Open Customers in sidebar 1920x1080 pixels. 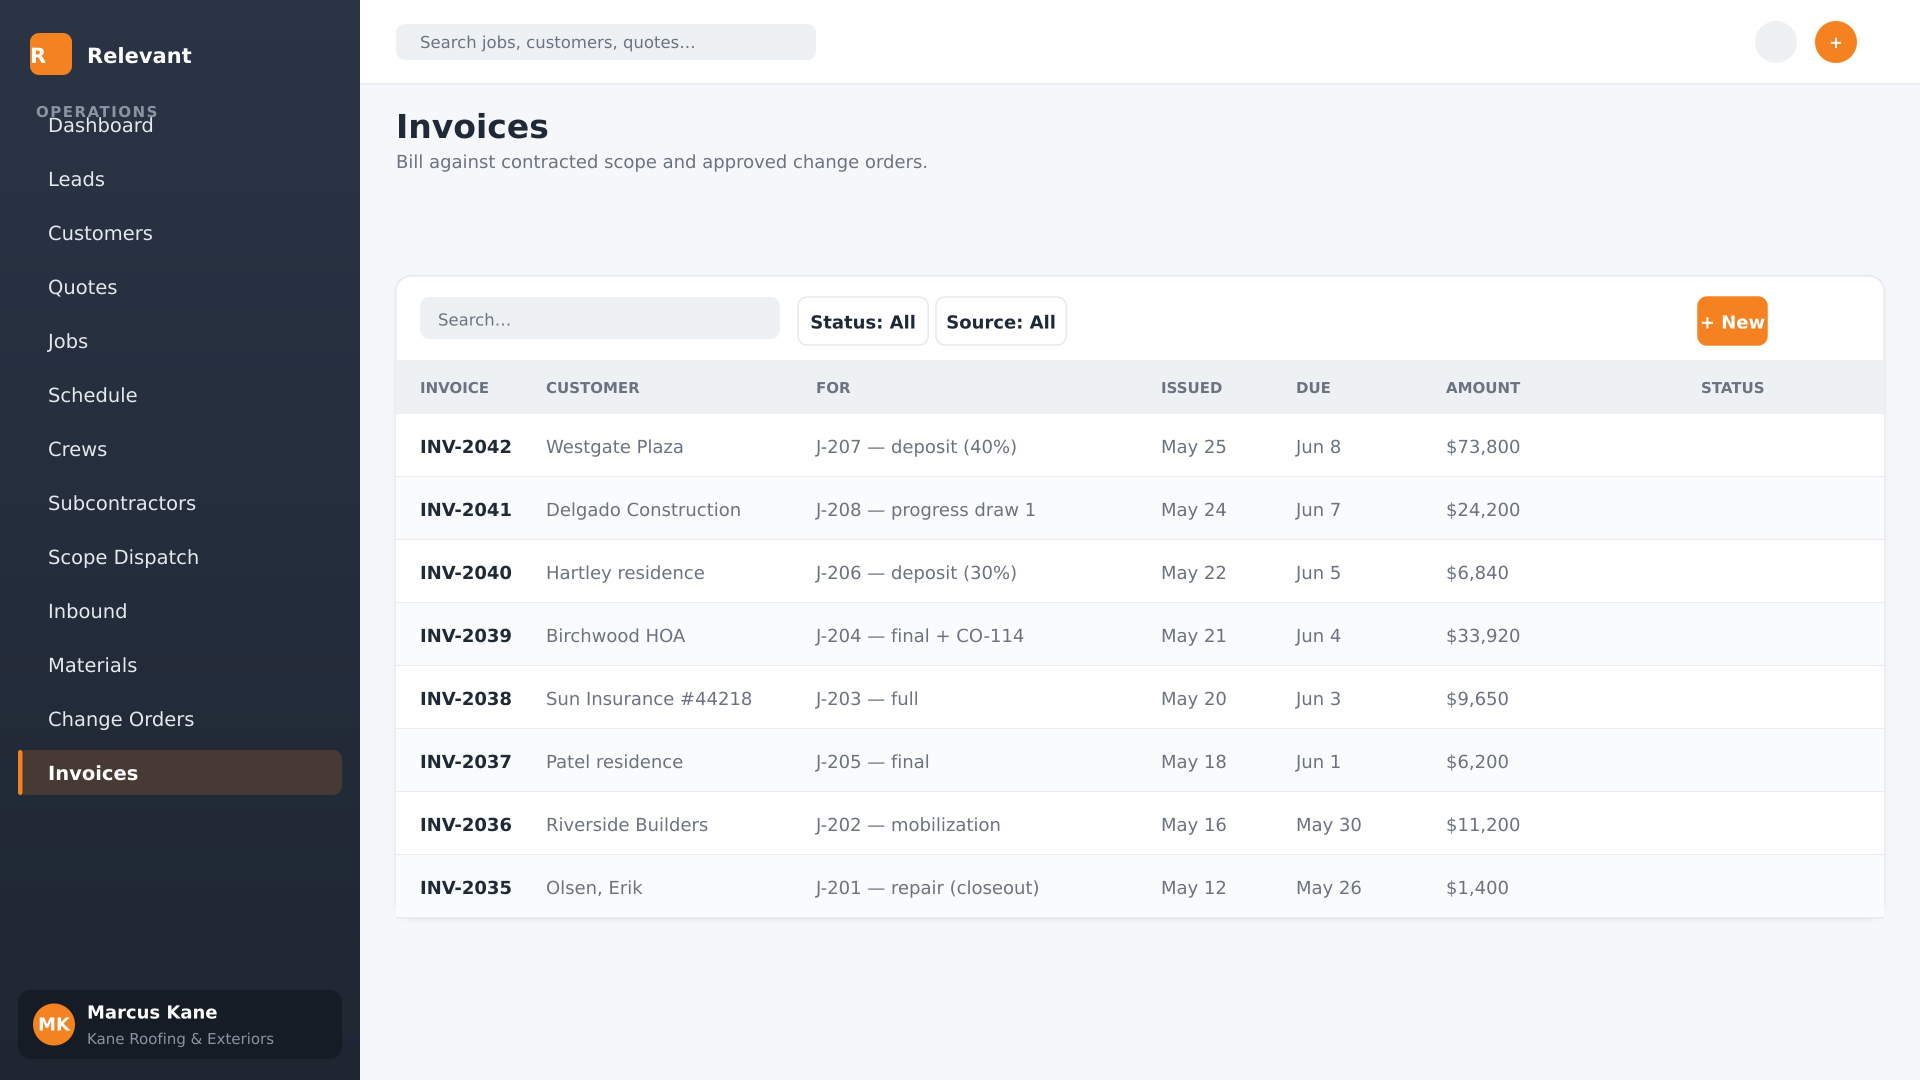tap(180, 233)
